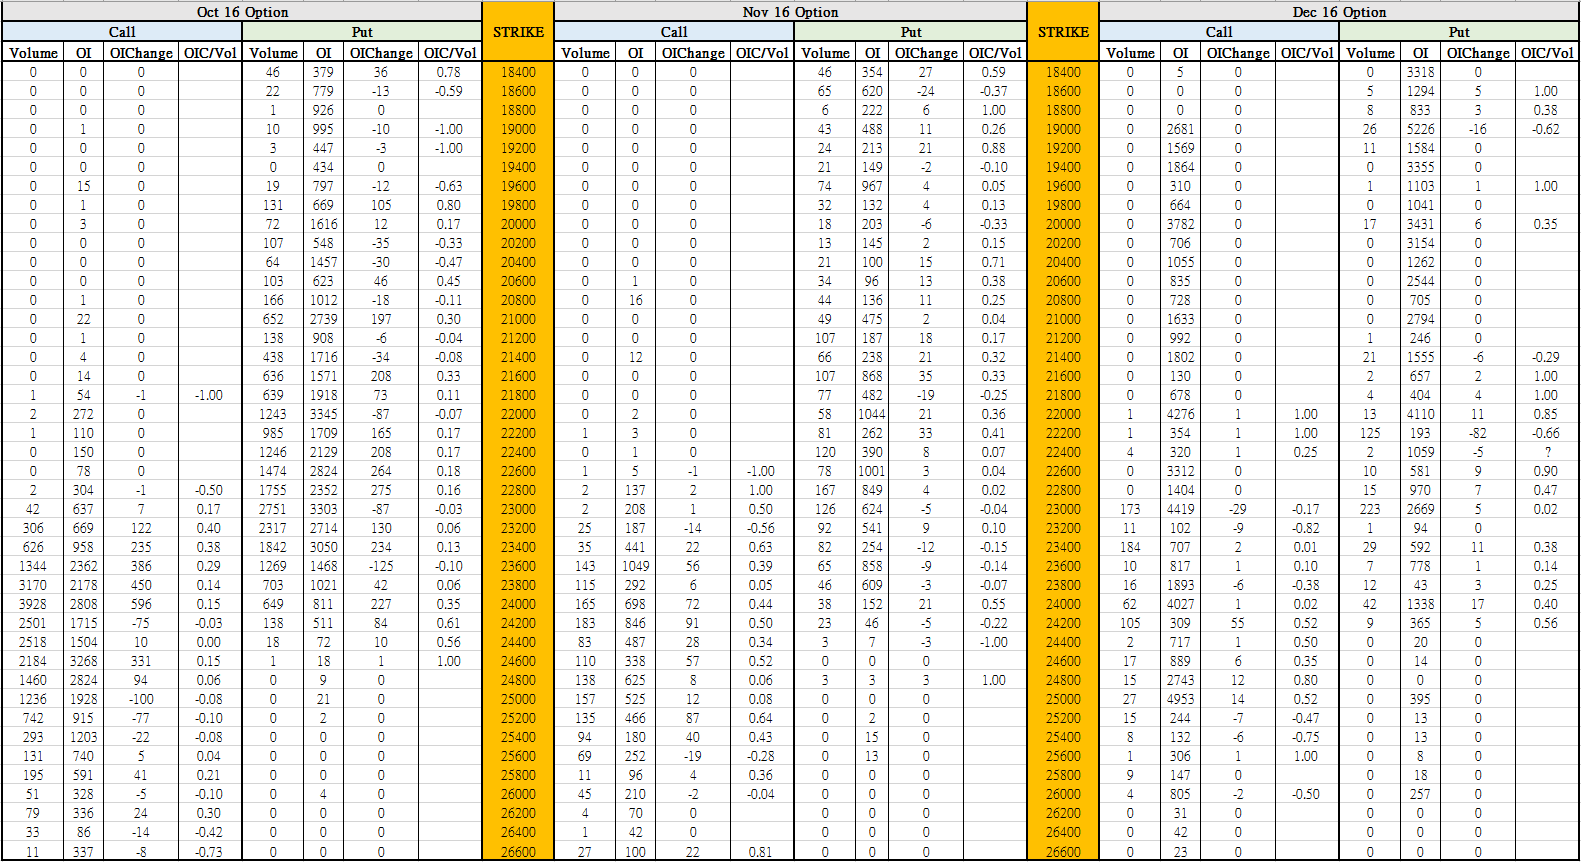1581x862 pixels.
Task: Click the Oct Call Volume column header
Action: [x=33, y=53]
